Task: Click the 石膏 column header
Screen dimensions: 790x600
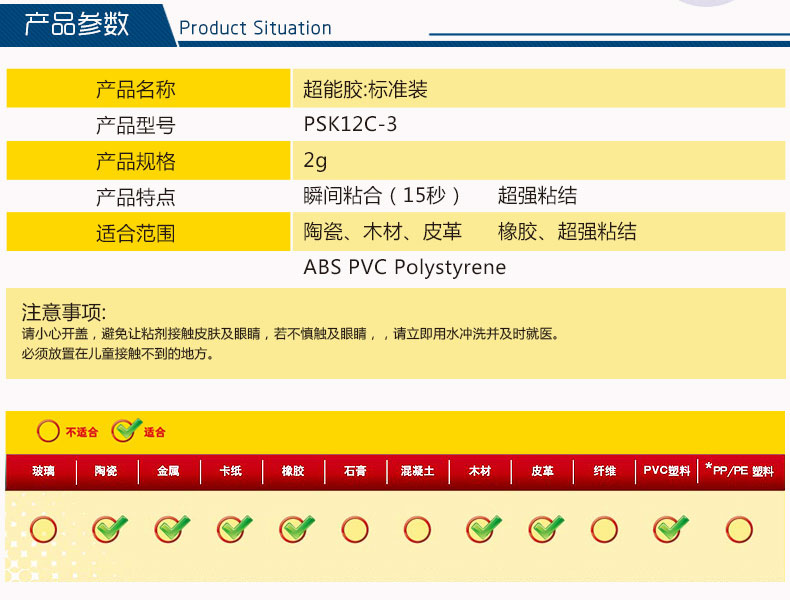Action: (355, 471)
